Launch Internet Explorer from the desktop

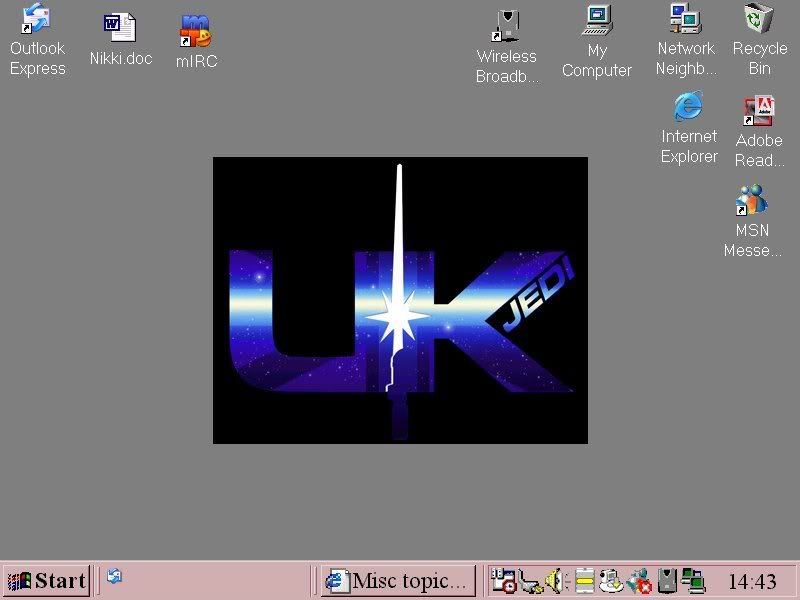tap(689, 108)
